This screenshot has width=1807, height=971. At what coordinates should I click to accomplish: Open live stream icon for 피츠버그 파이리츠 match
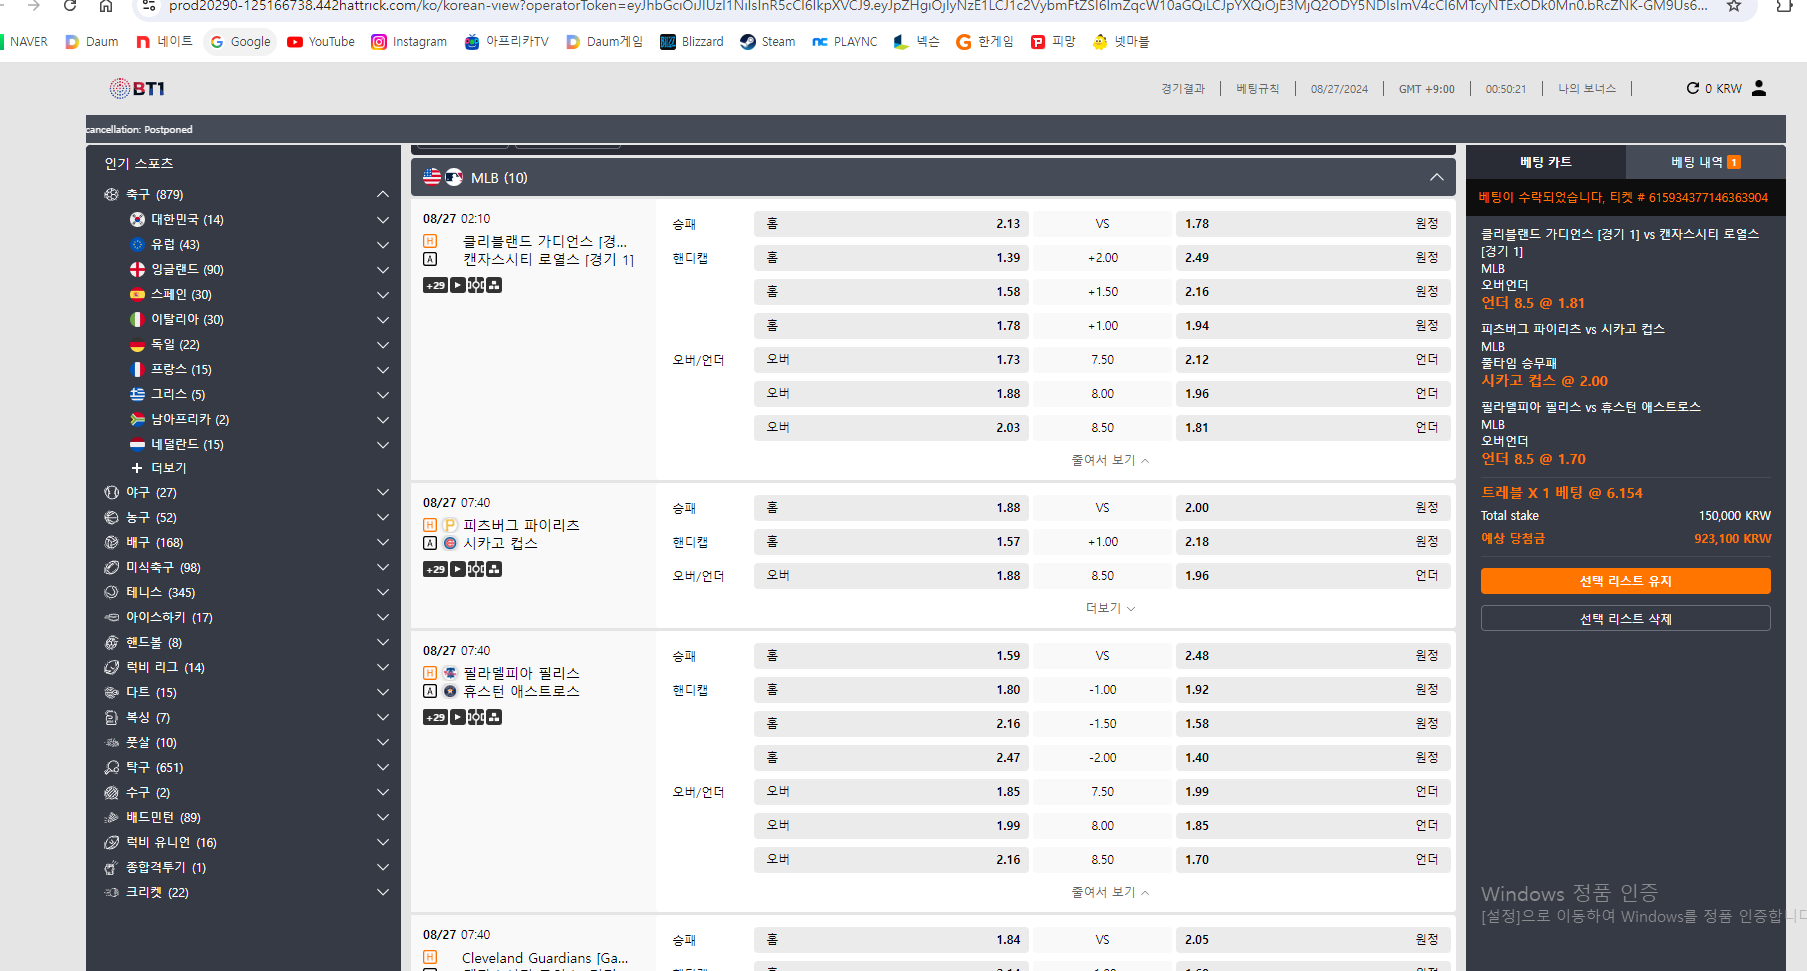click(457, 569)
